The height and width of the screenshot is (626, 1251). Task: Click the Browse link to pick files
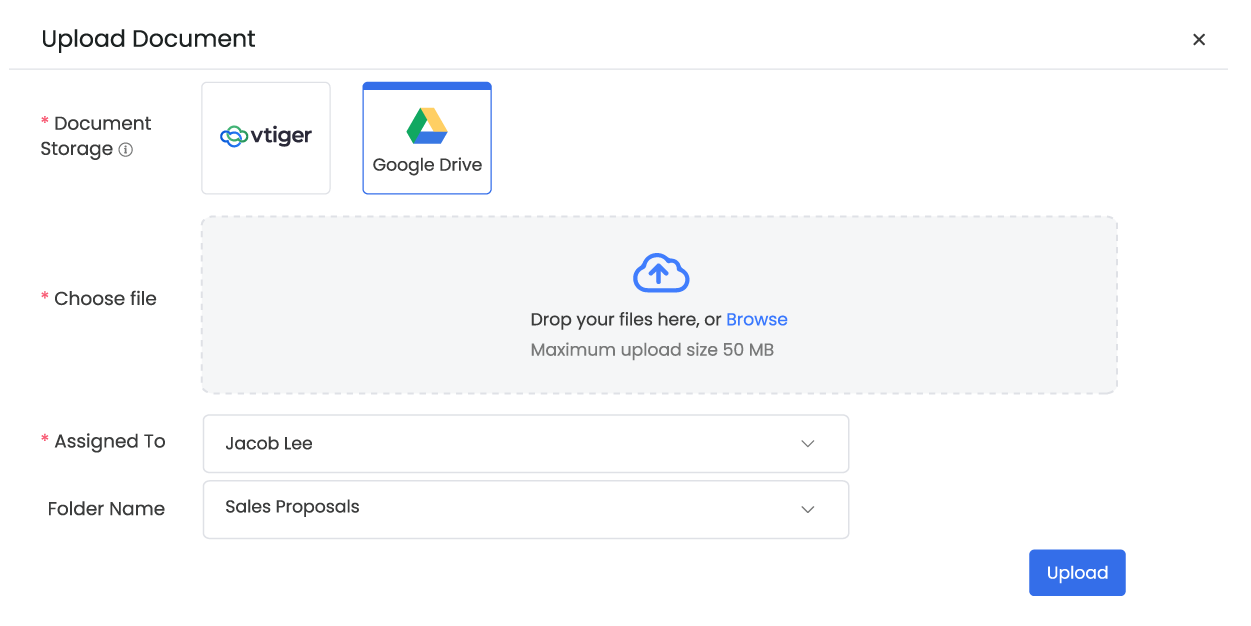[x=756, y=320]
